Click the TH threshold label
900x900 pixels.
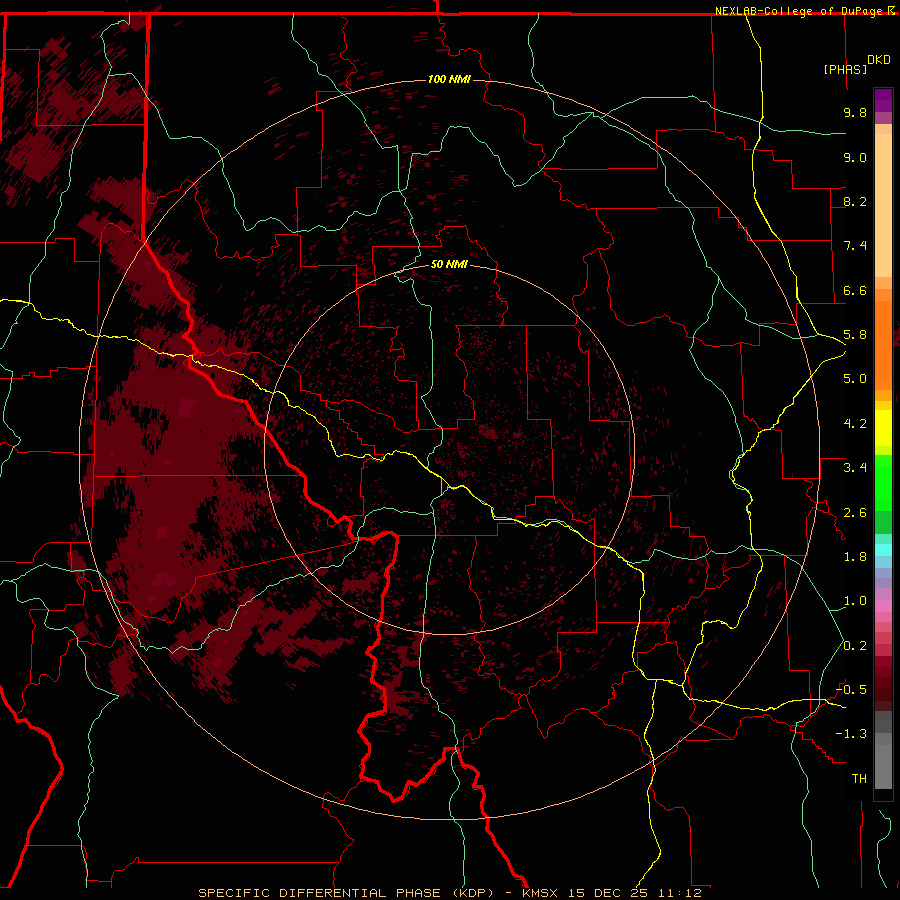coord(859,779)
